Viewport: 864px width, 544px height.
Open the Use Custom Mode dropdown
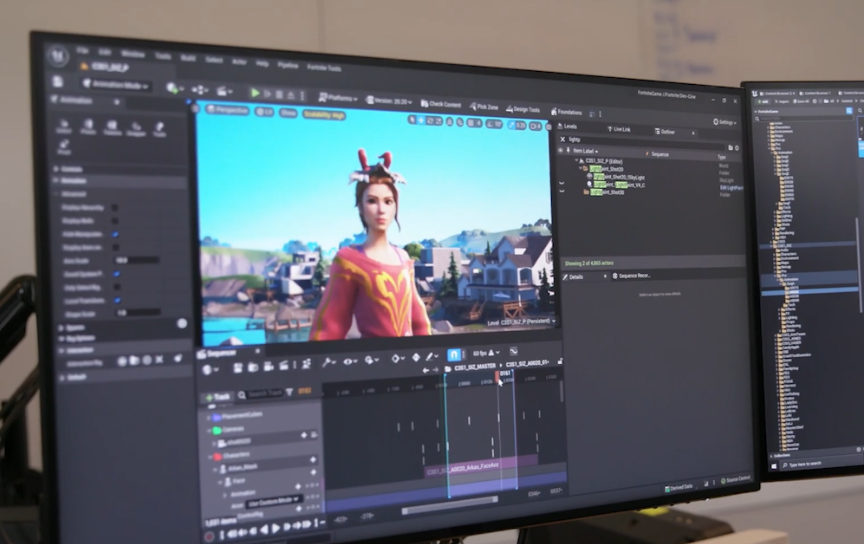pos(273,502)
